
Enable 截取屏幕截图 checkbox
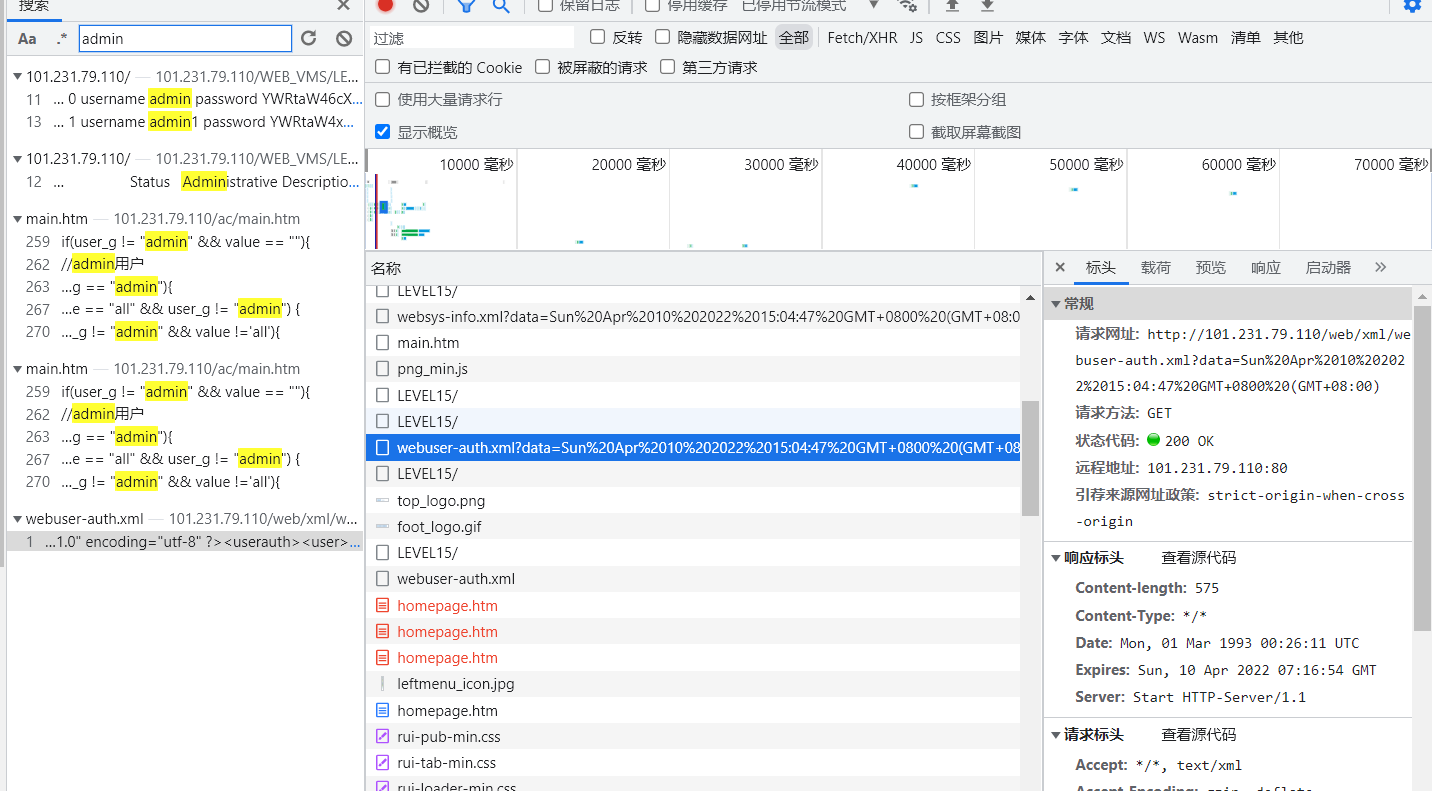click(916, 132)
